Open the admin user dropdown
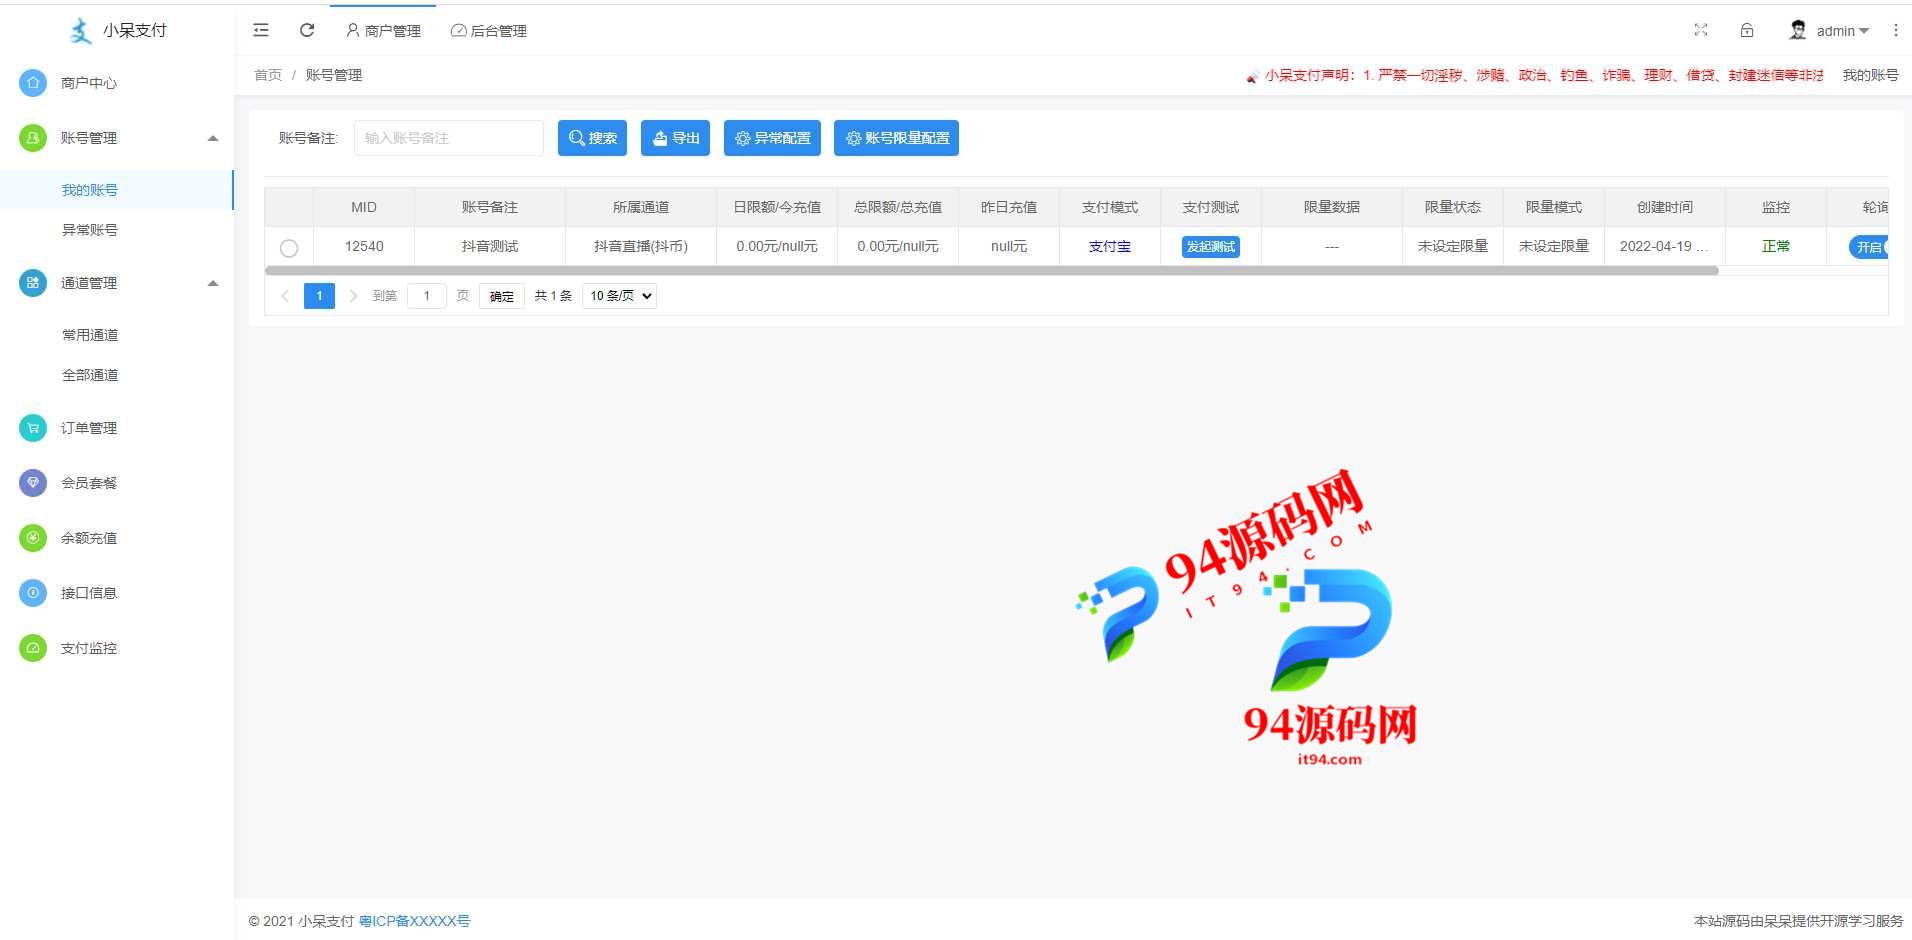The width and height of the screenshot is (1912, 940). tap(1842, 31)
